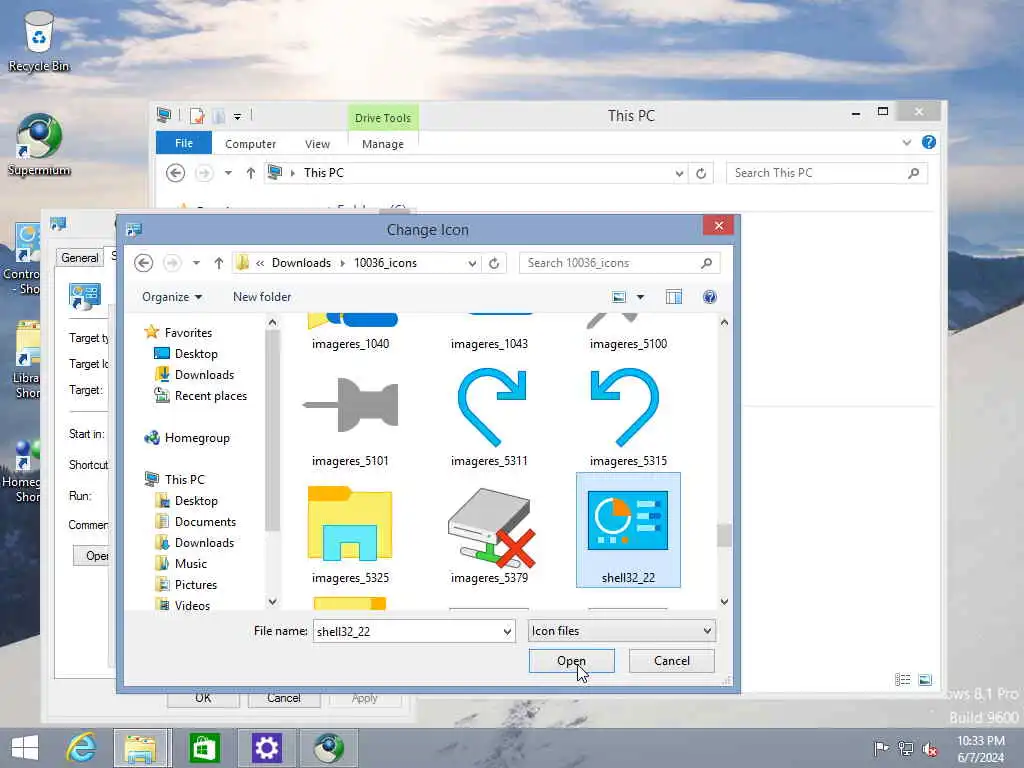Select Desktop under This PC
The image size is (1024, 768).
tap(196, 500)
